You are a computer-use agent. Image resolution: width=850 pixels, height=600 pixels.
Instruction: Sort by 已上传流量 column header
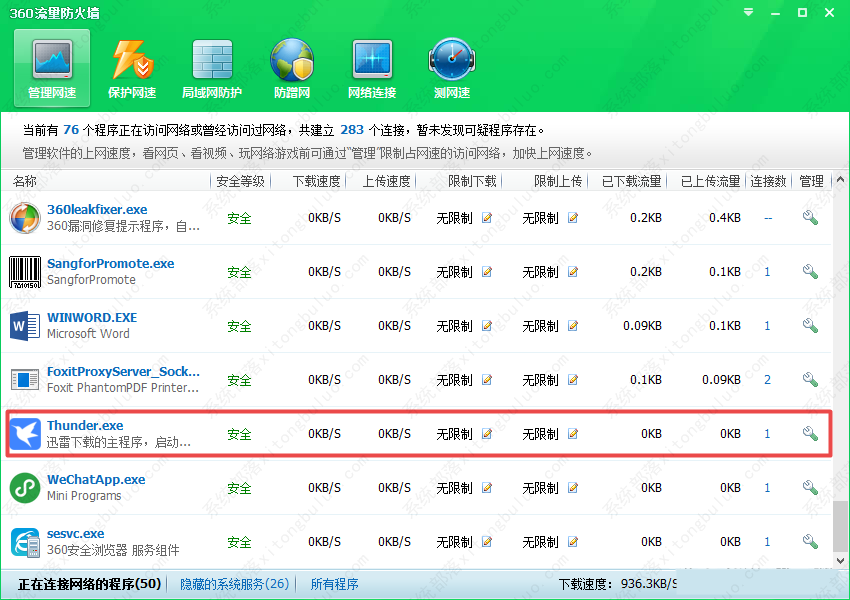coord(711,181)
